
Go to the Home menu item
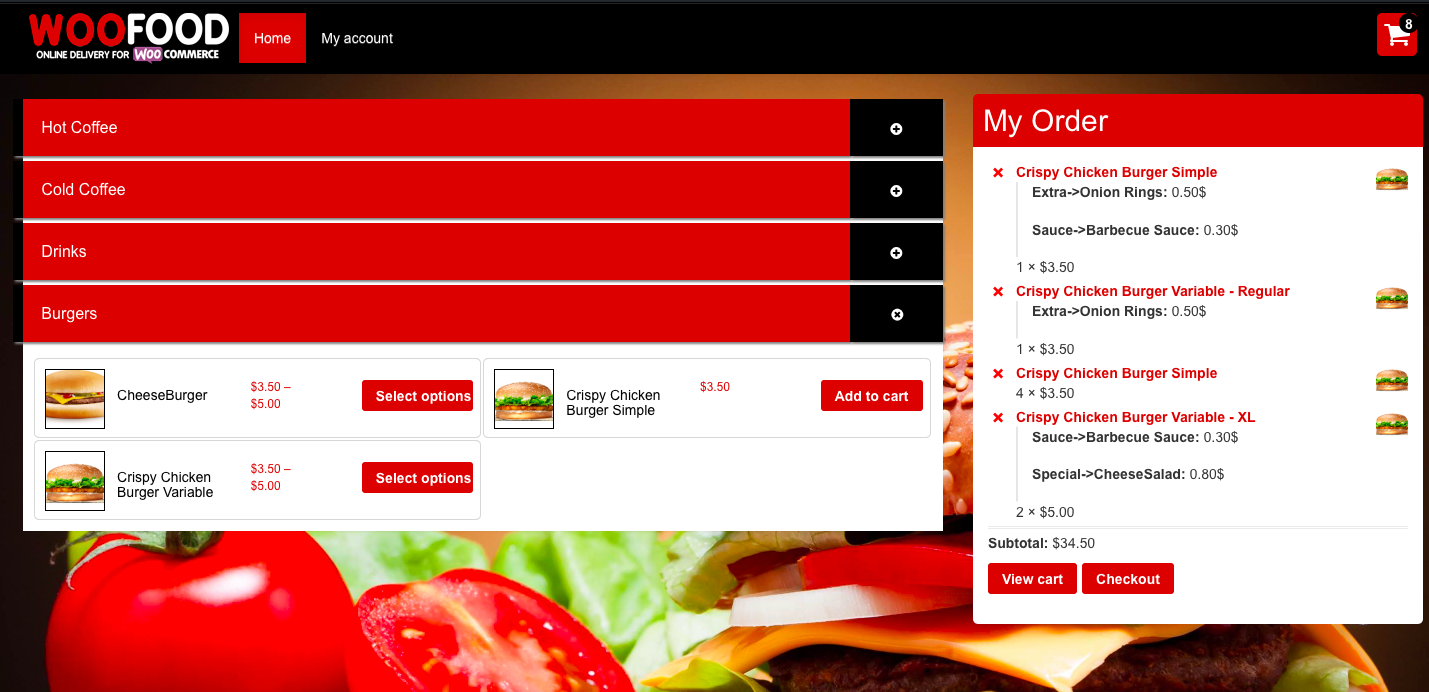coord(272,38)
